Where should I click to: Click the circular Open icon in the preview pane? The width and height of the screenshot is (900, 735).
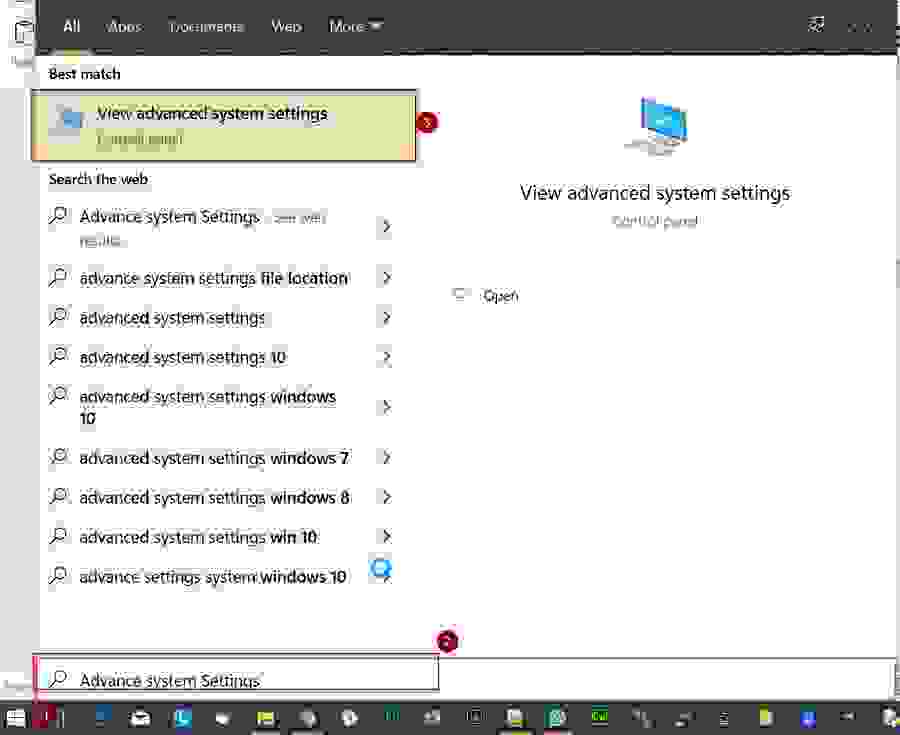pos(461,294)
